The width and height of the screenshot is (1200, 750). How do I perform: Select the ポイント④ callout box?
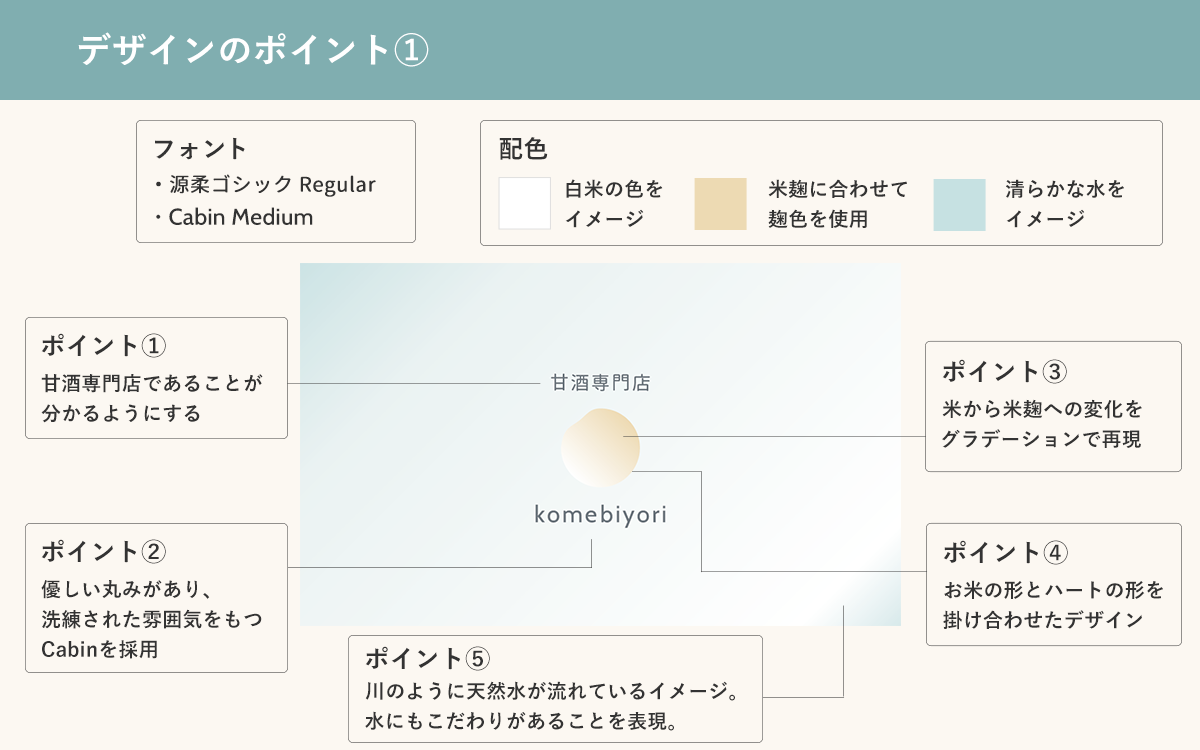coord(1053,585)
